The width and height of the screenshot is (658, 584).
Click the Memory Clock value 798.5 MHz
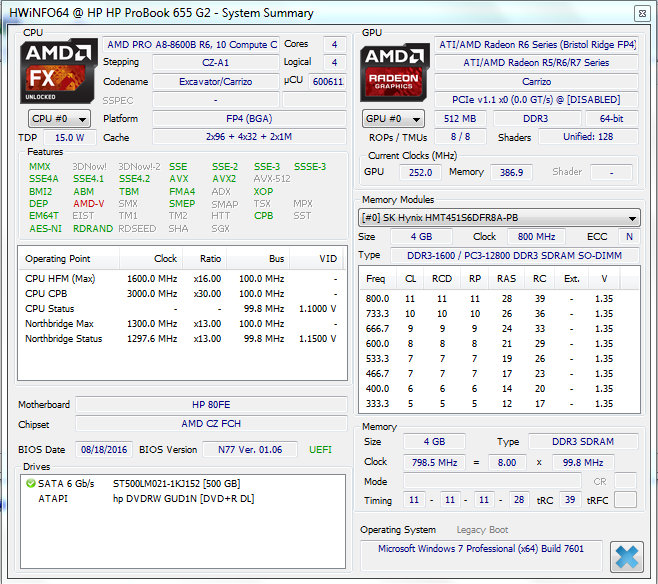coord(434,462)
